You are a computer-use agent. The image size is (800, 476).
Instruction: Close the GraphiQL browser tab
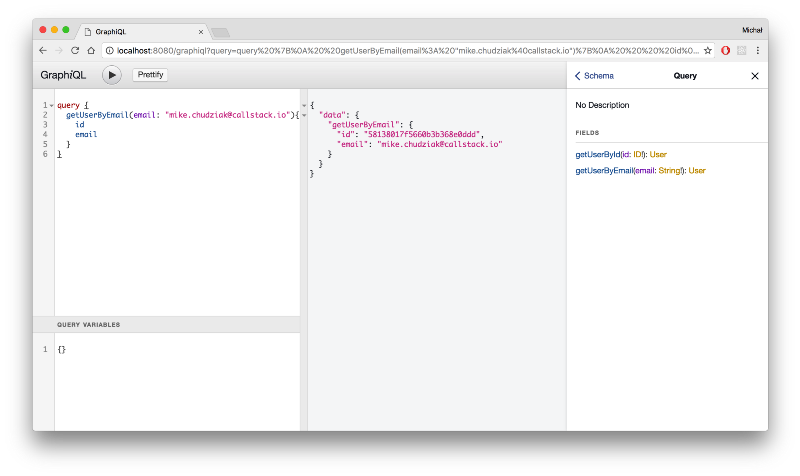point(201,32)
